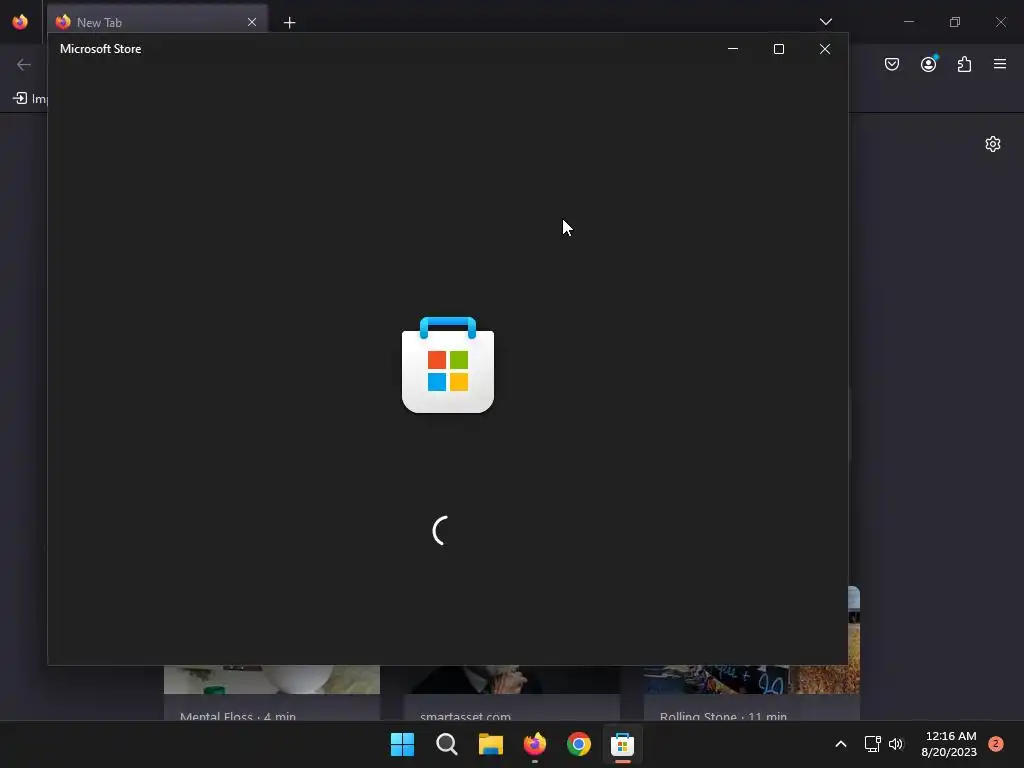Select Microsoft Store taskbar icon
This screenshot has width=1024, height=768.
tap(622, 744)
